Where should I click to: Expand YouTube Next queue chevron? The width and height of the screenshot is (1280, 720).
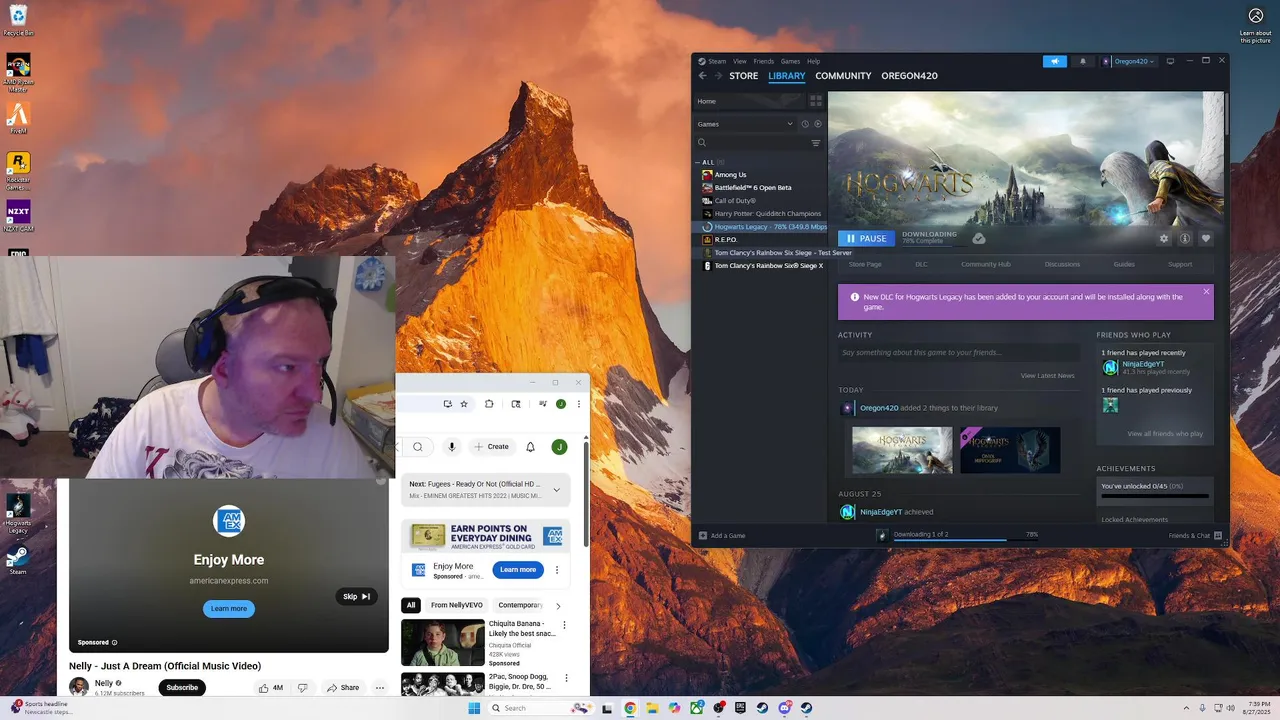557,490
